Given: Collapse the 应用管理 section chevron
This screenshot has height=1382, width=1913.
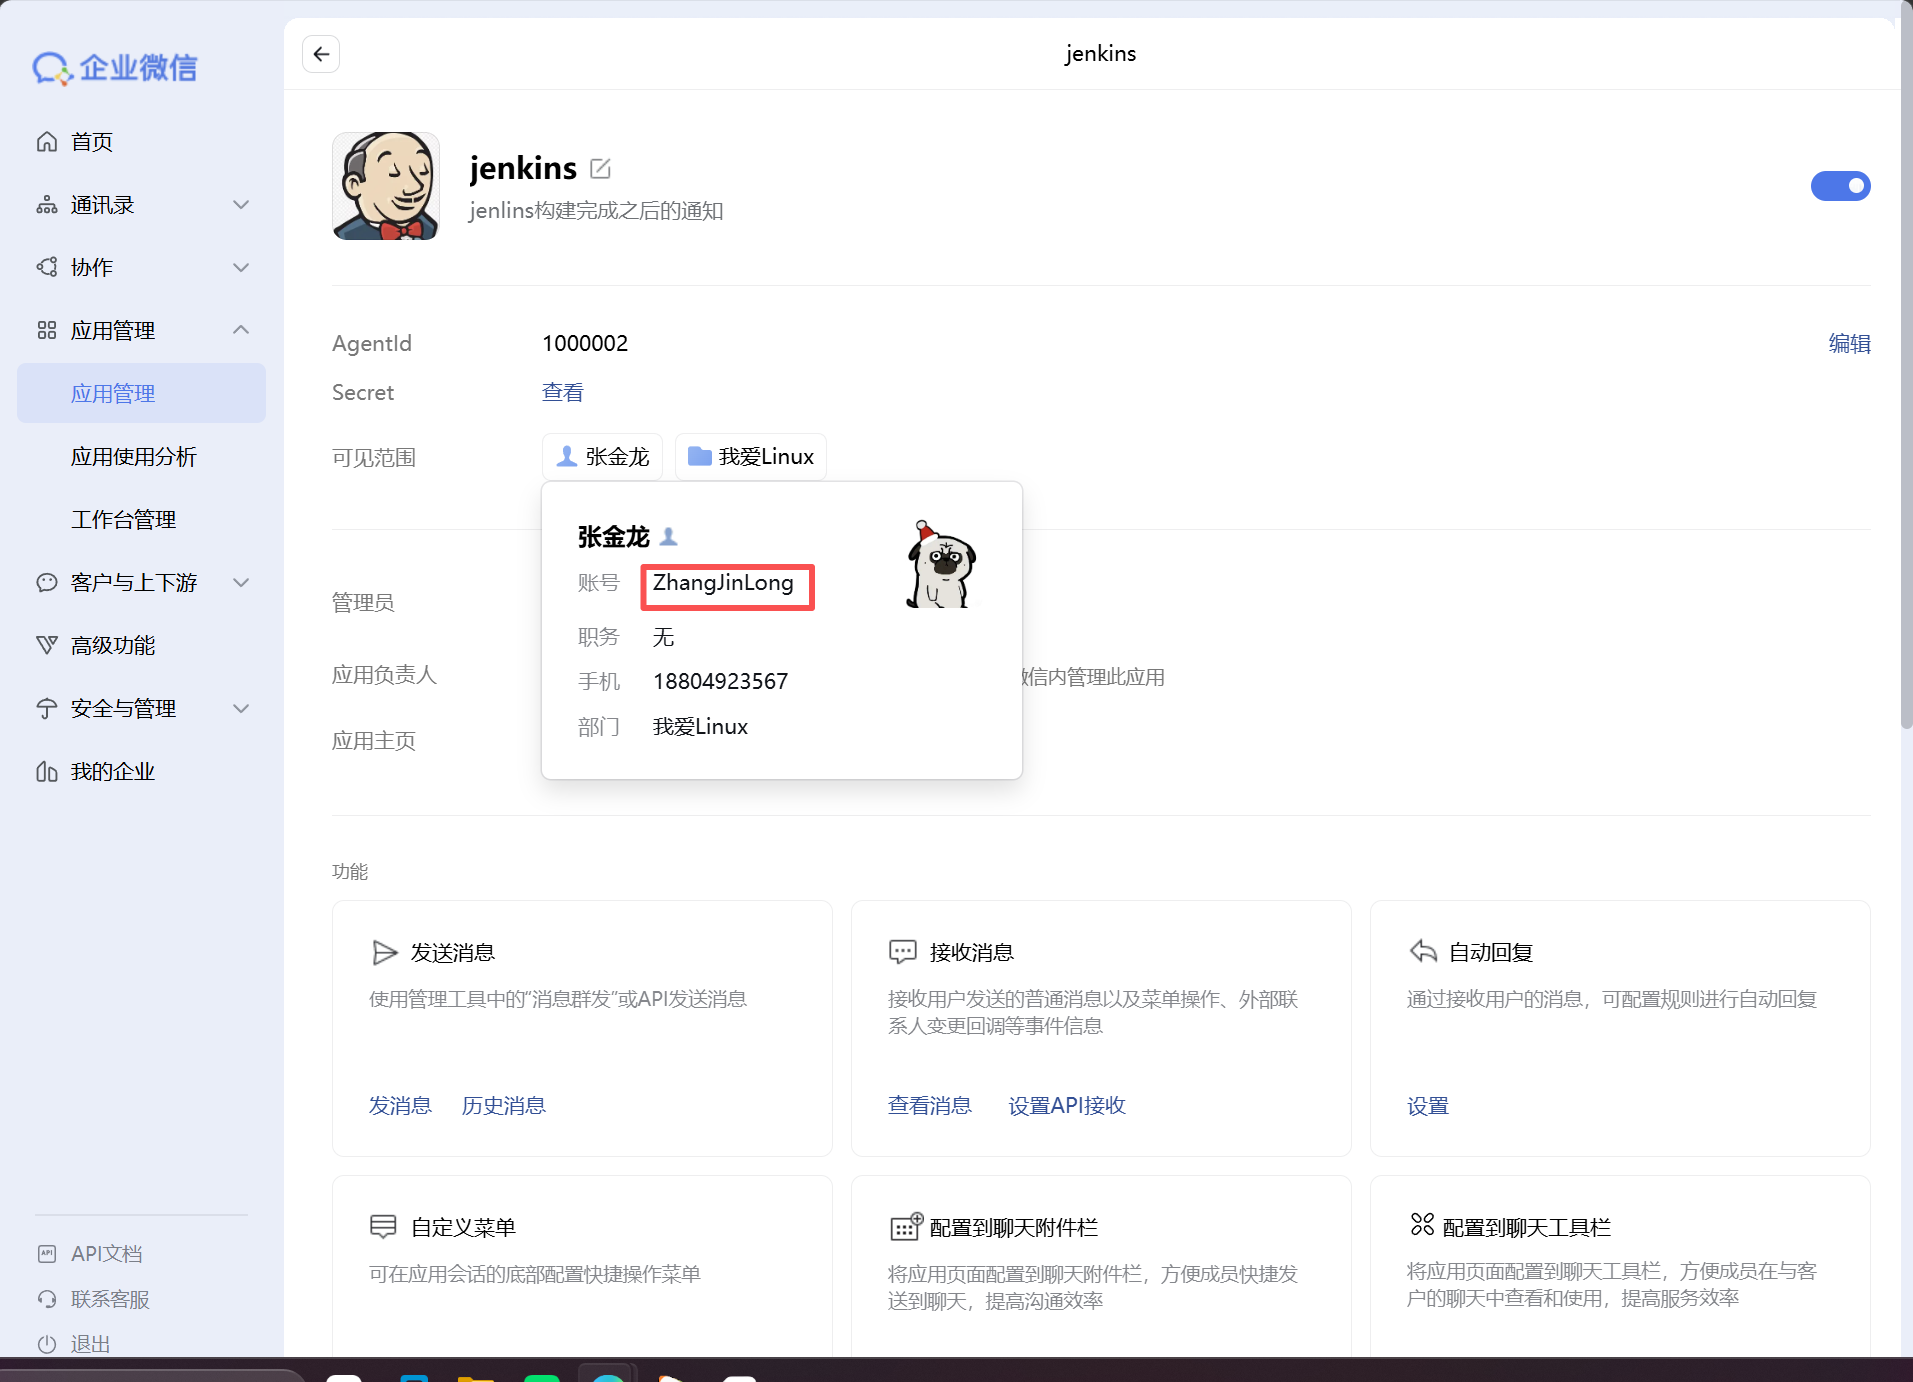Looking at the screenshot, I should (x=241, y=330).
